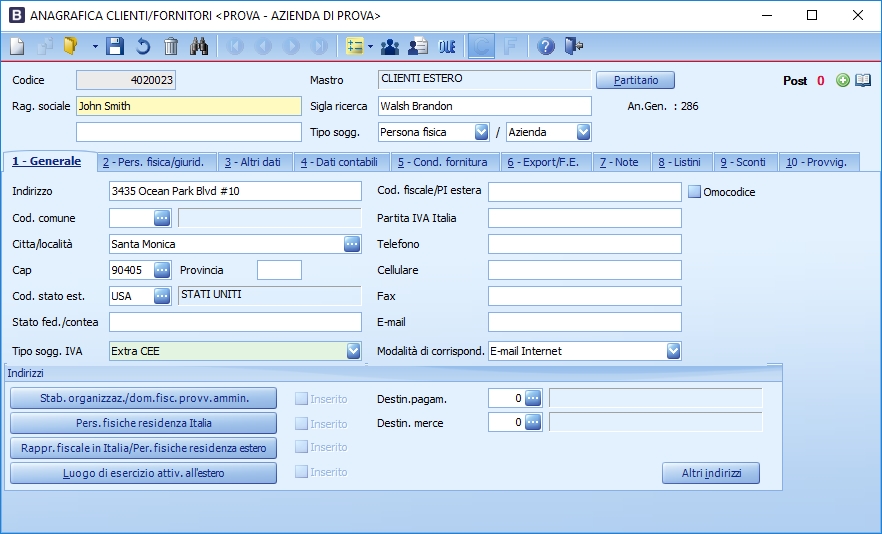882x534 pixels.
Task: Click the Cod. comune lookup button
Action: tap(162, 218)
